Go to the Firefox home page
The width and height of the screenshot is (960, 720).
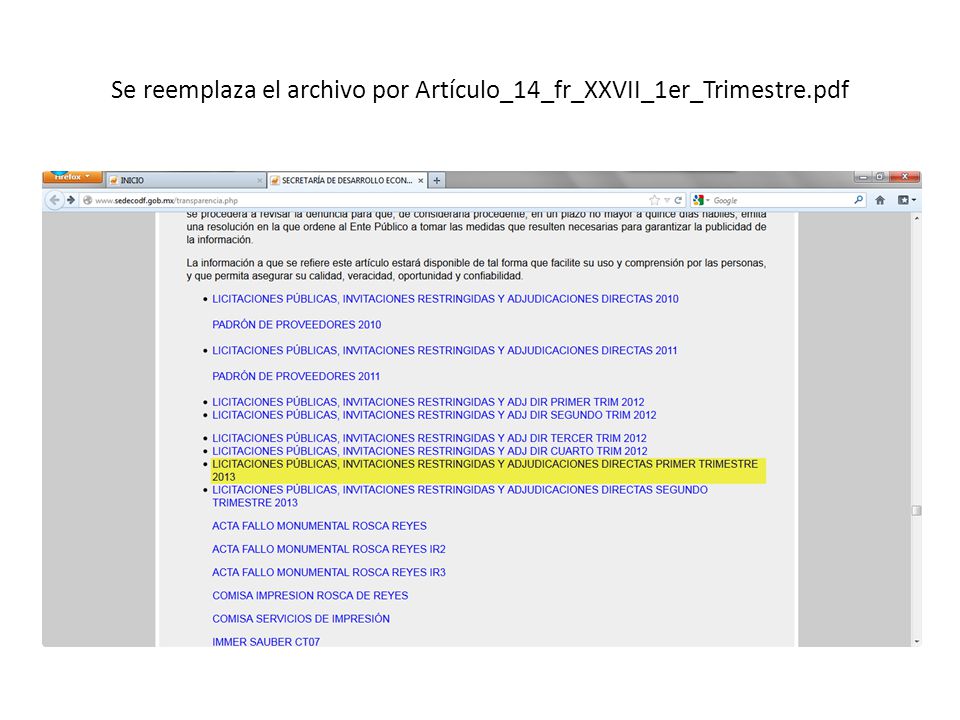[880, 200]
